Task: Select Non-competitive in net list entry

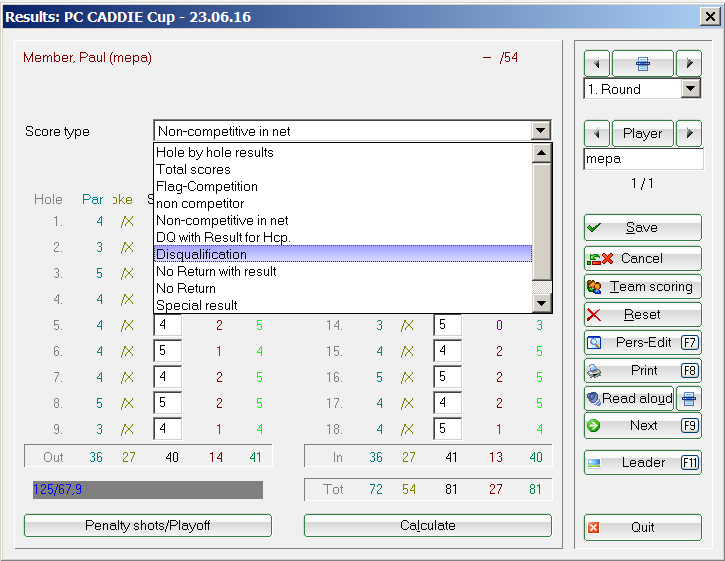Action: click(343, 220)
